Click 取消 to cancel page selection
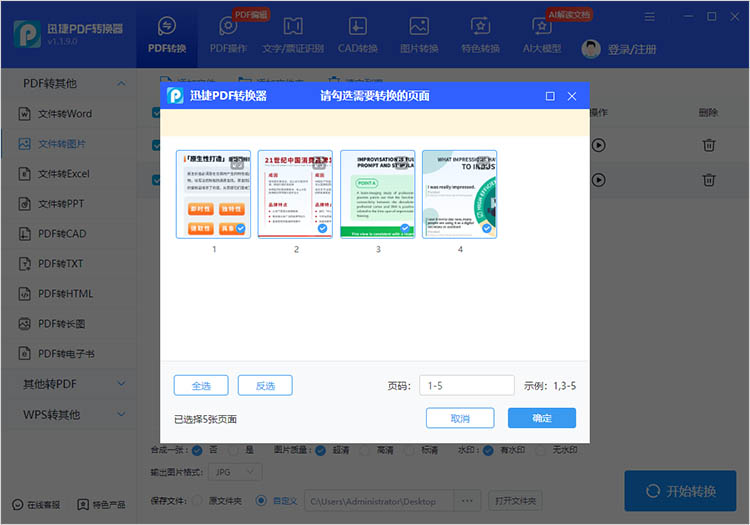 coord(460,418)
